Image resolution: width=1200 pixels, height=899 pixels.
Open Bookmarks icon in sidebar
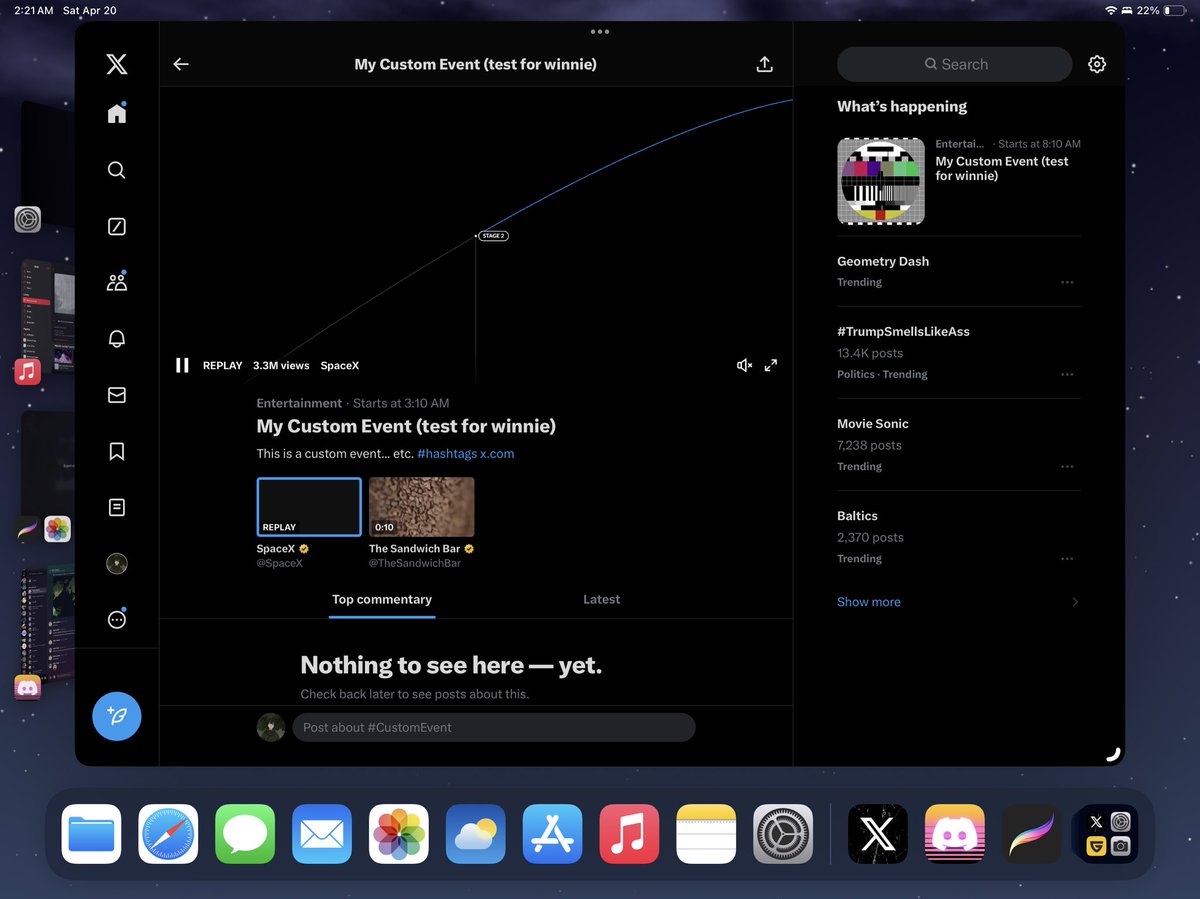tap(117, 452)
